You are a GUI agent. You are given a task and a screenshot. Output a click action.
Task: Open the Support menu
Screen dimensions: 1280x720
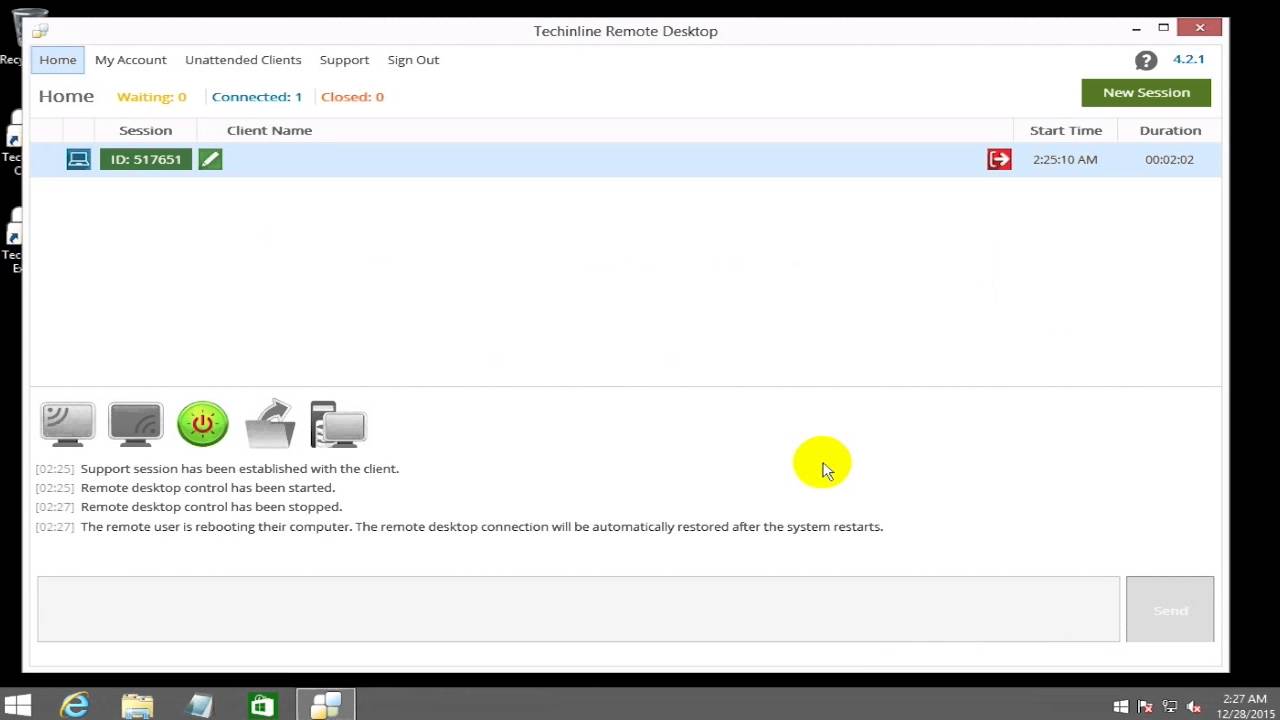(344, 60)
